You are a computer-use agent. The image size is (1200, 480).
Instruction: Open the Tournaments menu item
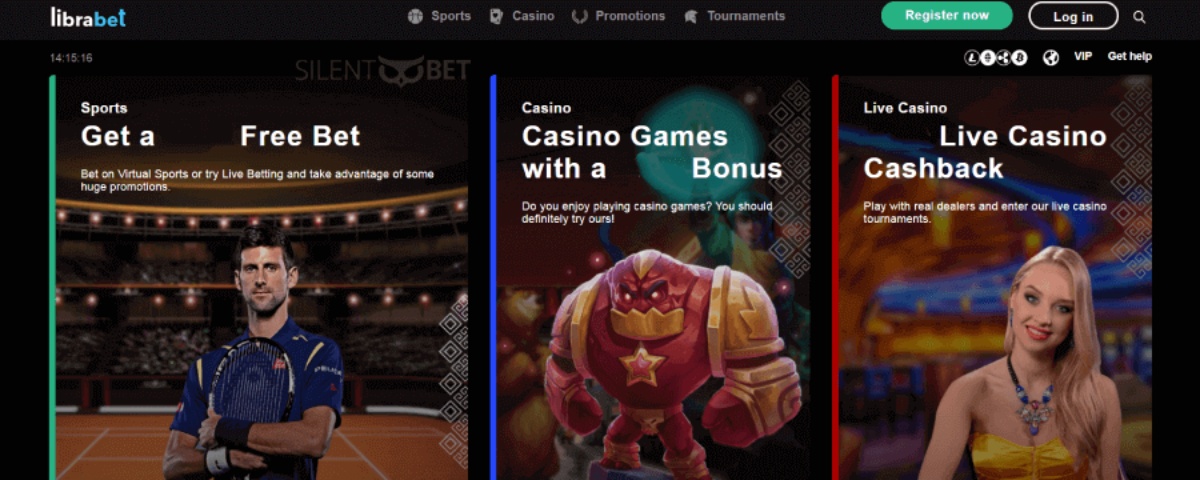pyautogui.click(x=746, y=16)
